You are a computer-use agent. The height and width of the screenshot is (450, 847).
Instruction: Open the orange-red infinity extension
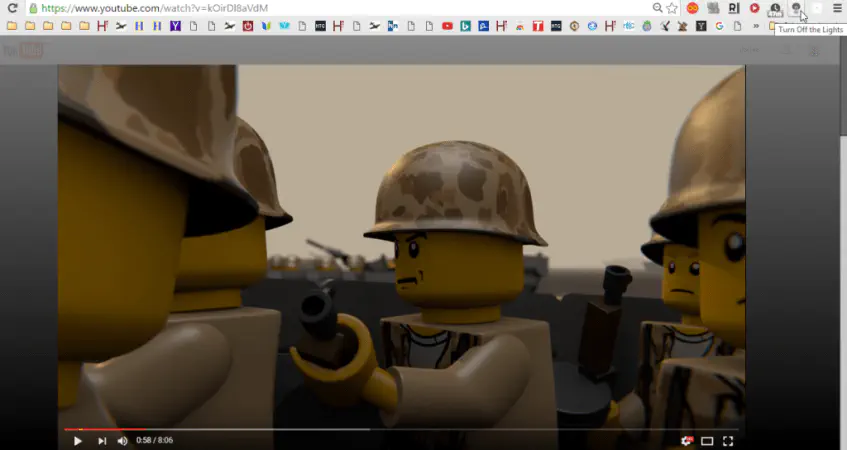point(693,8)
